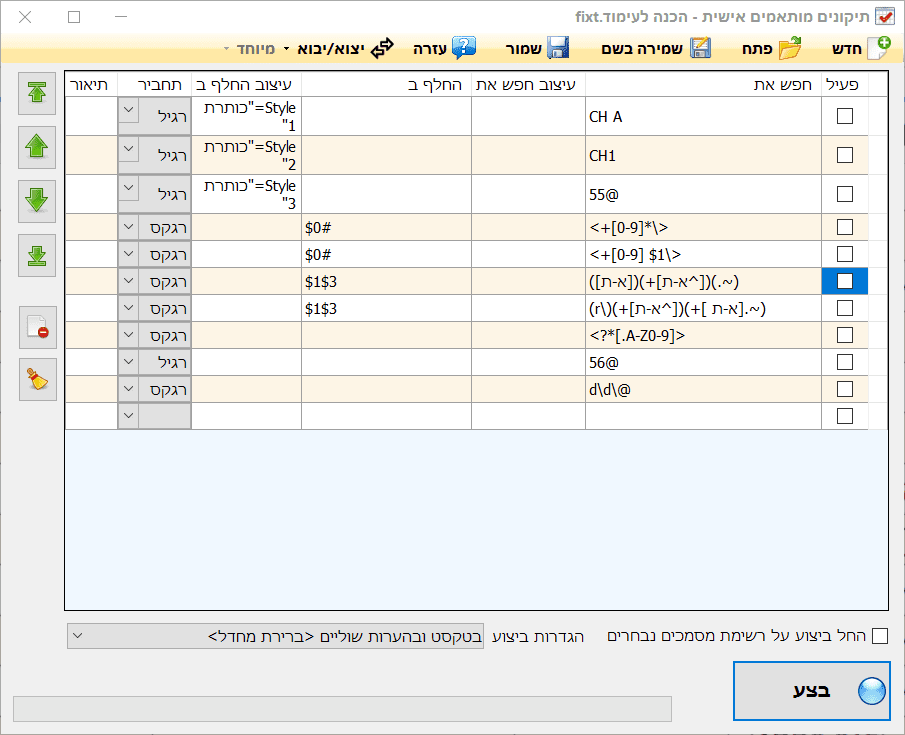Open the רגקס dropdown in the <+[0-9] $1\> row
This screenshot has width=905, height=735.
[x=129, y=254]
